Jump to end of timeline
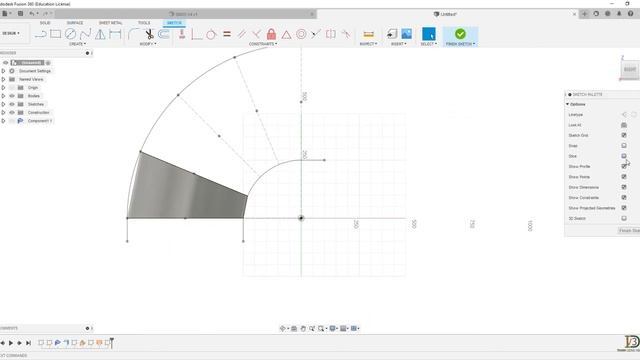 point(28,343)
